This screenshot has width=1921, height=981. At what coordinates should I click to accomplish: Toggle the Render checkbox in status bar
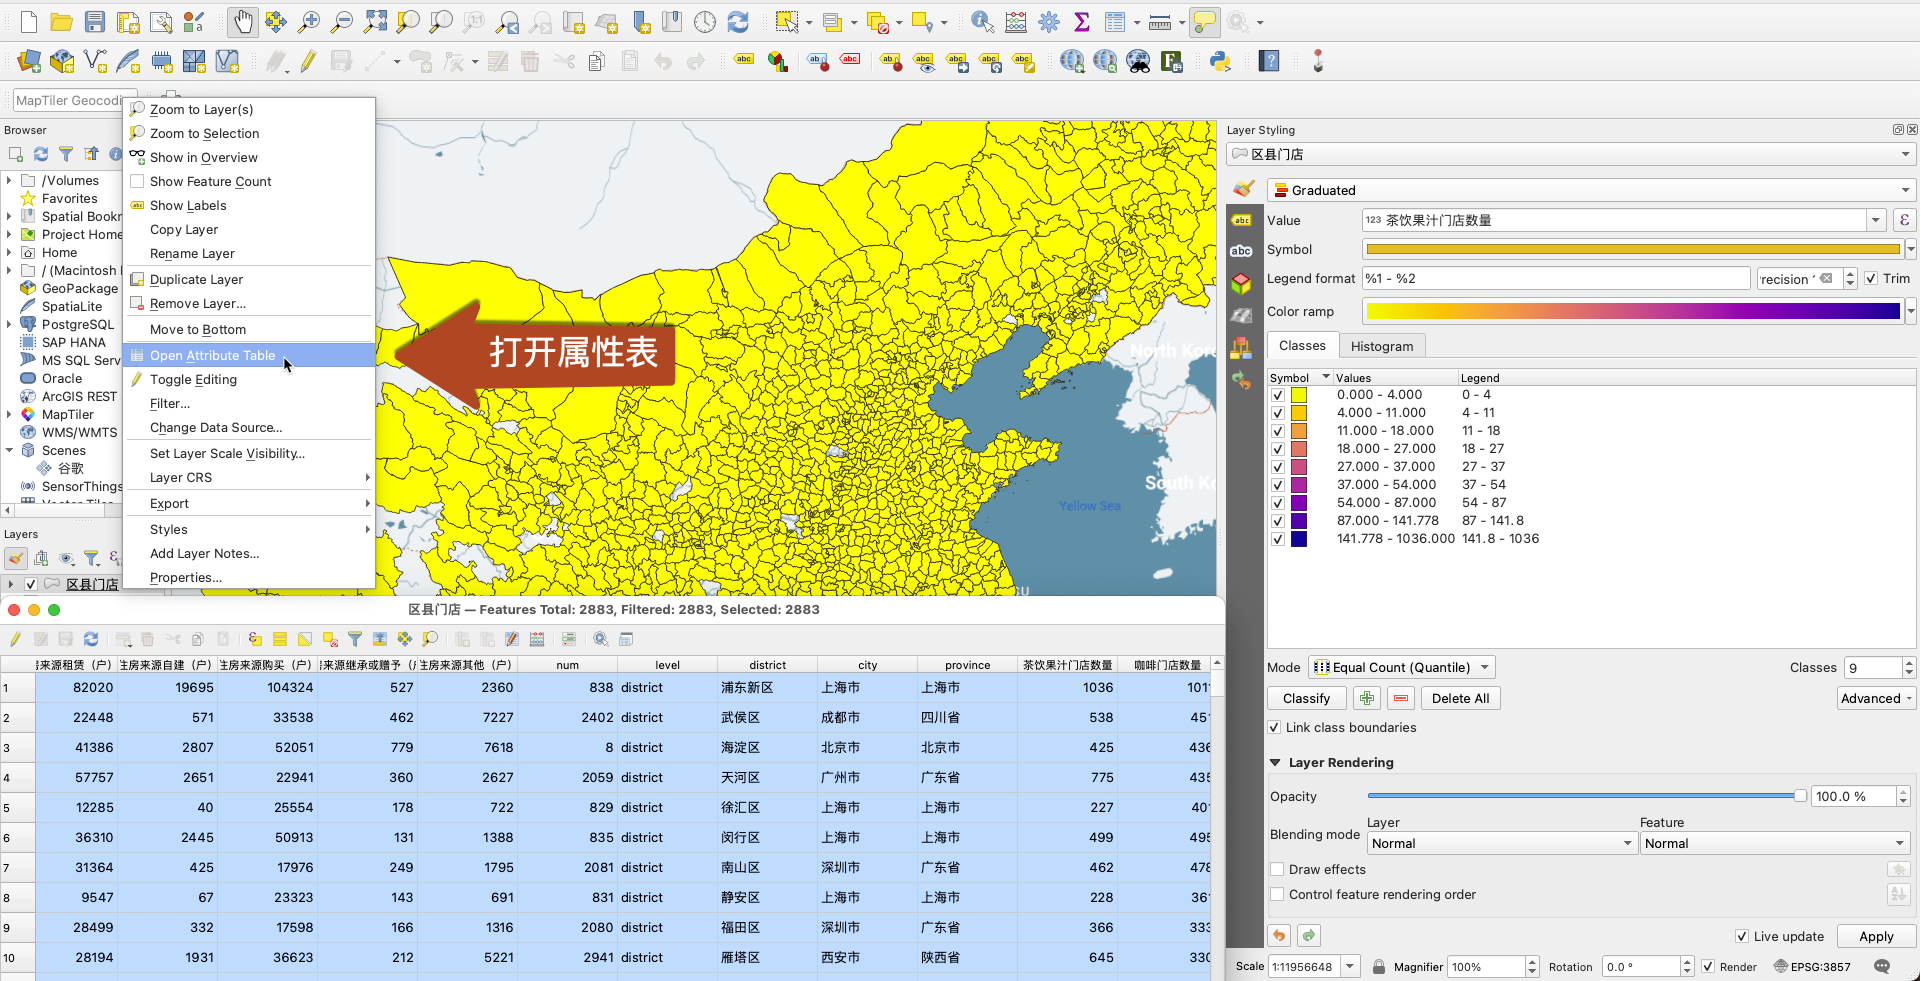click(x=1708, y=967)
